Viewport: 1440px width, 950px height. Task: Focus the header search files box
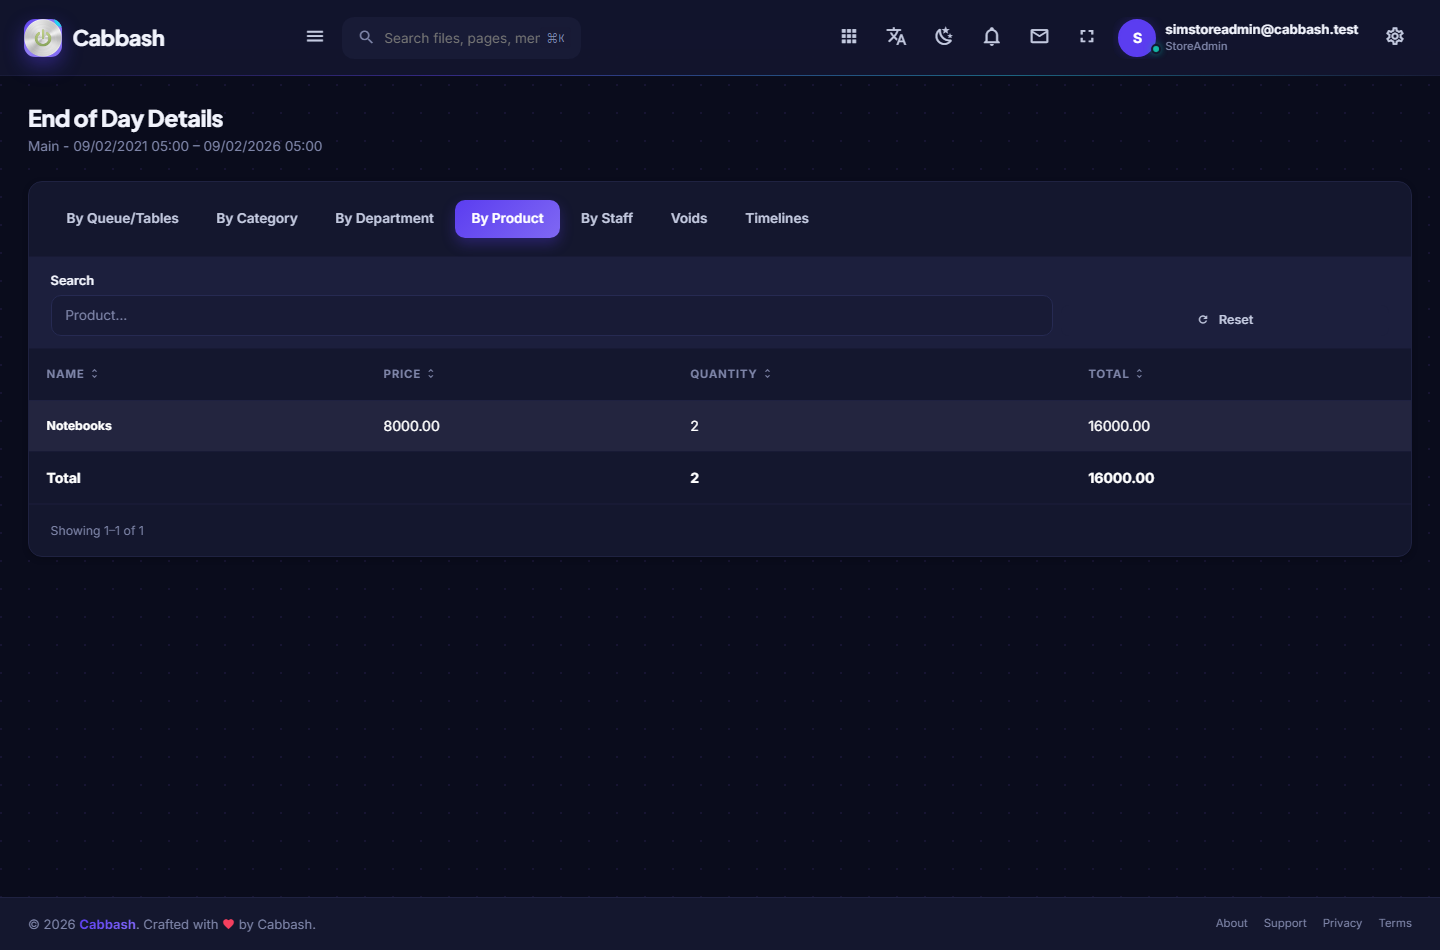462,38
